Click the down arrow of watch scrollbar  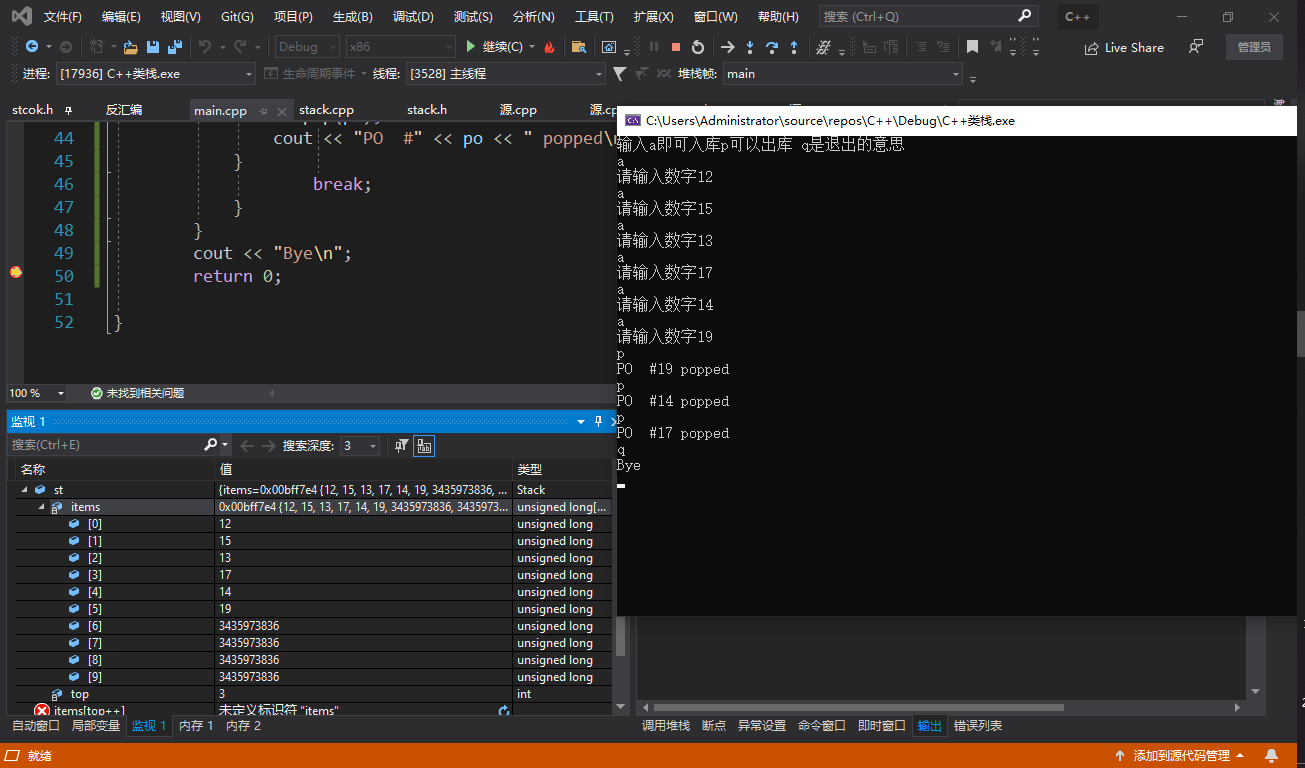[620, 708]
